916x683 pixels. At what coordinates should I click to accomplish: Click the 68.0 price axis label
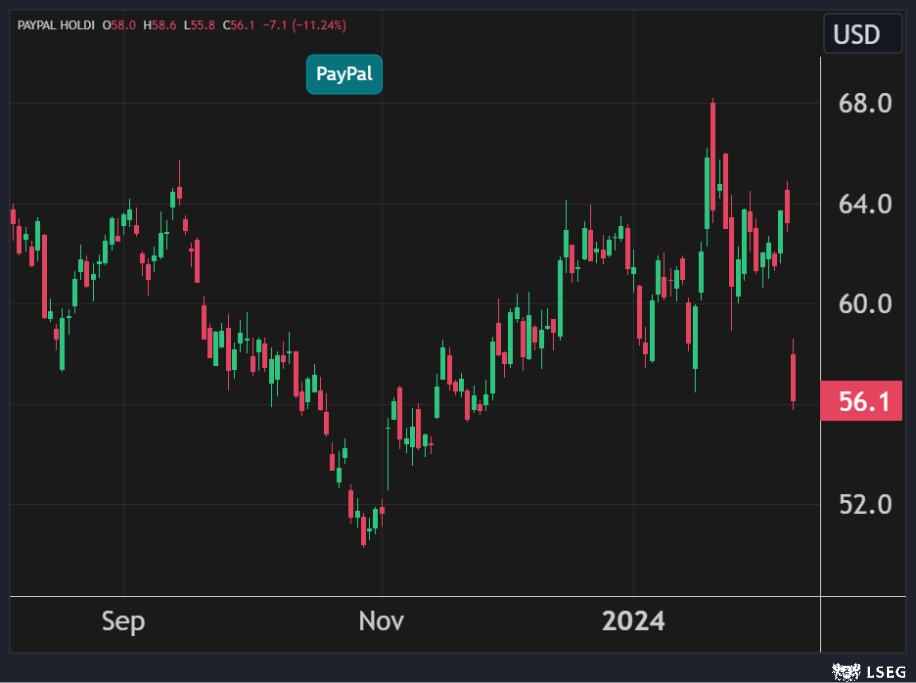coord(864,104)
